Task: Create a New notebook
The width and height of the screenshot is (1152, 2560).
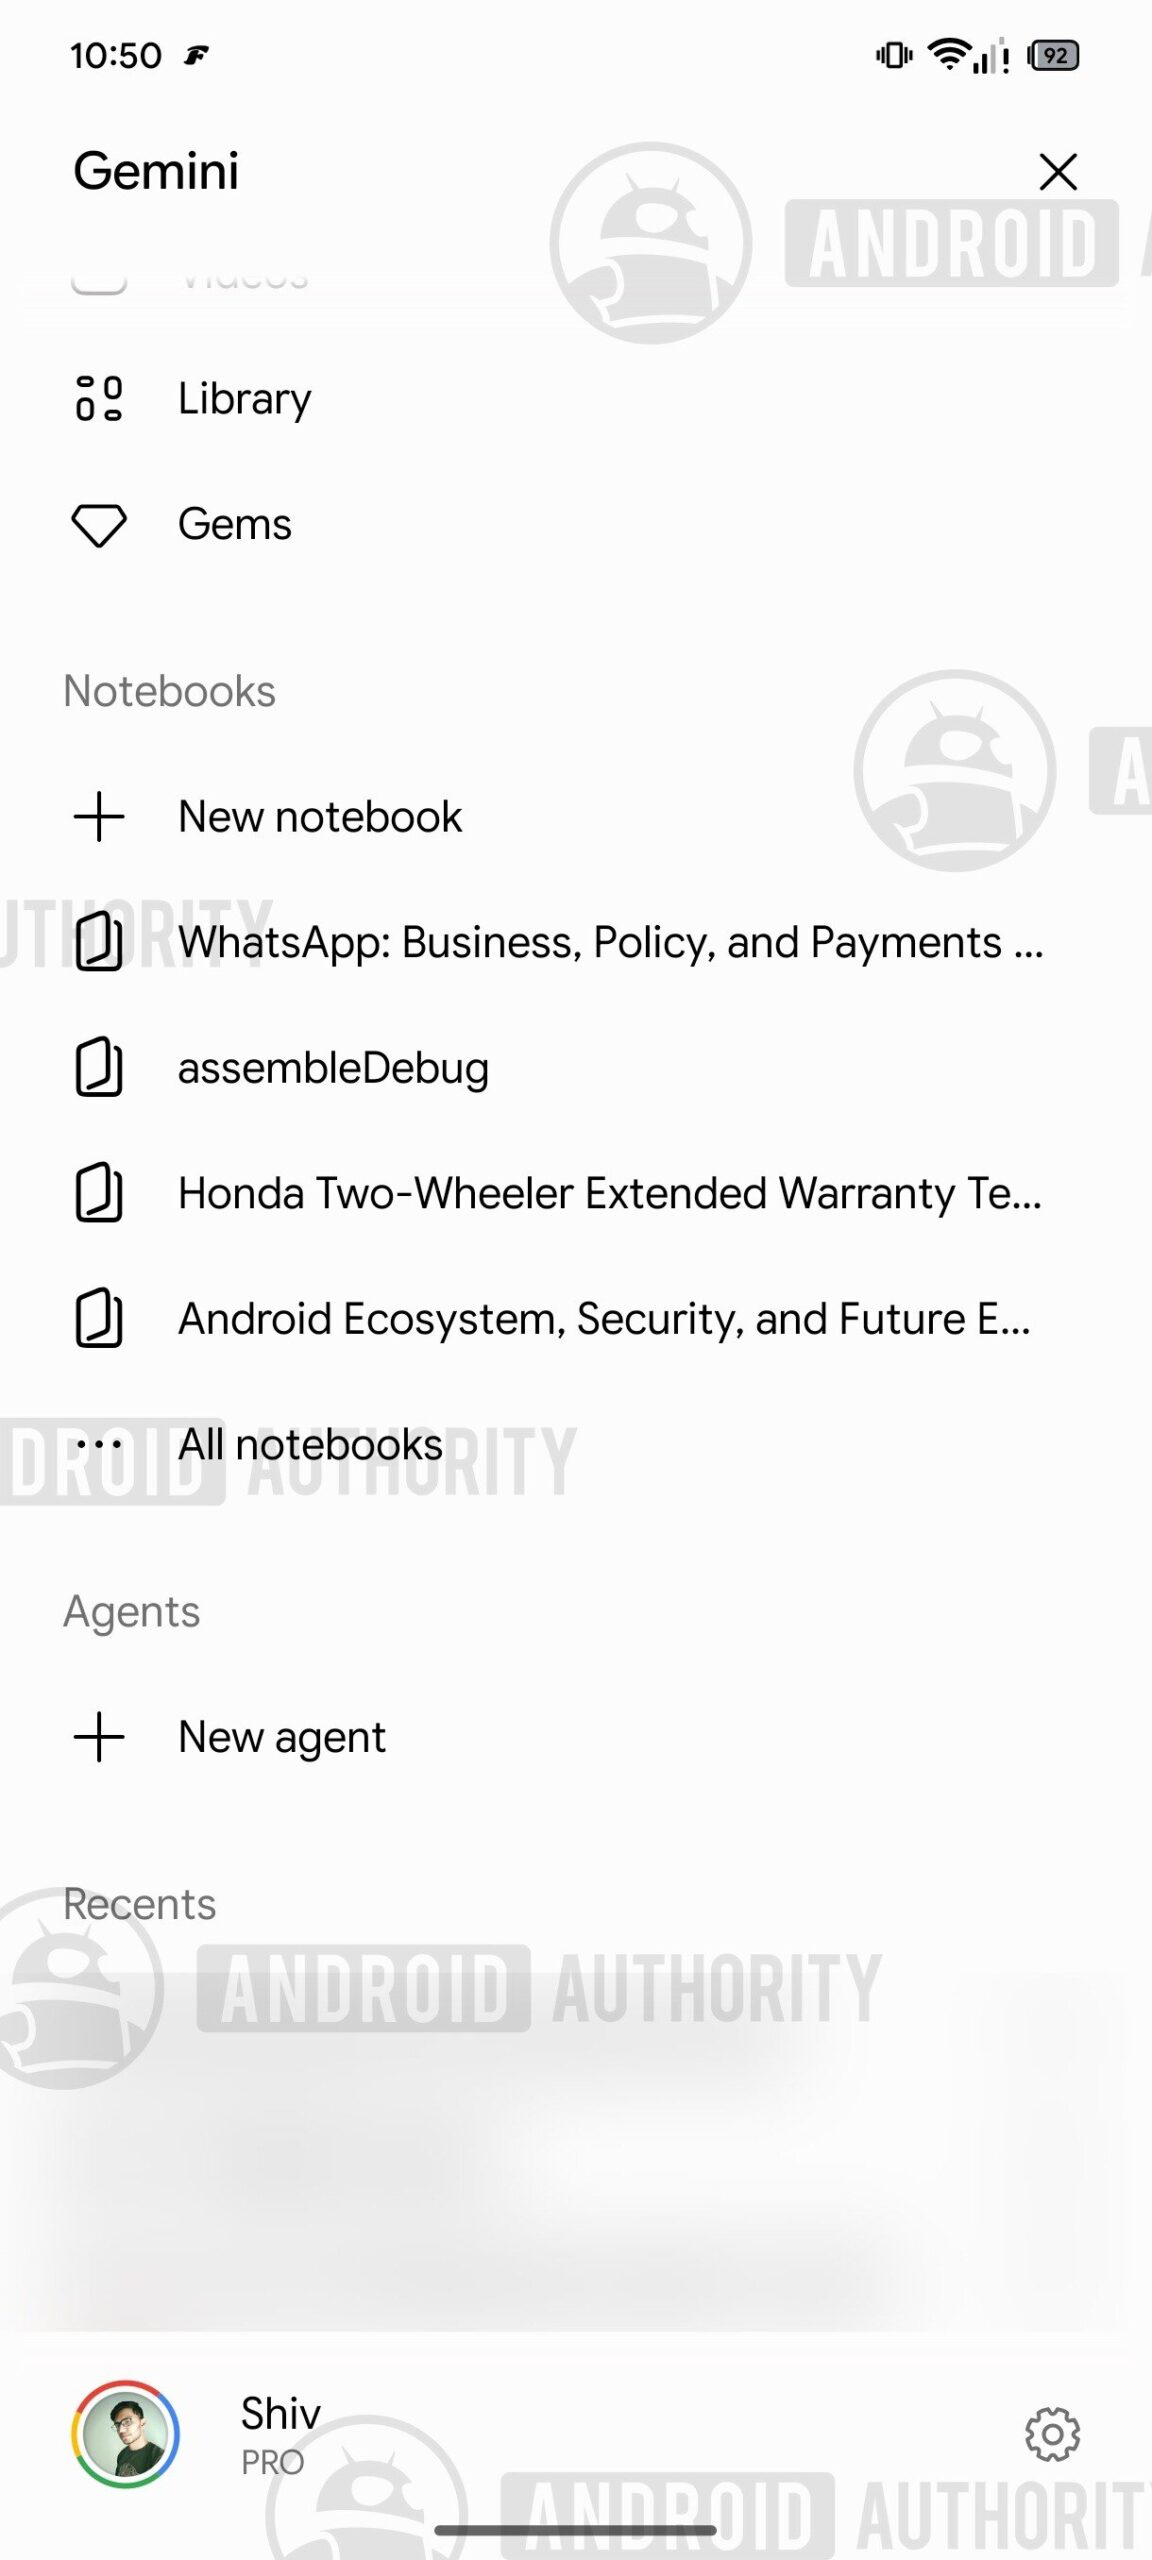Action: tap(576, 817)
